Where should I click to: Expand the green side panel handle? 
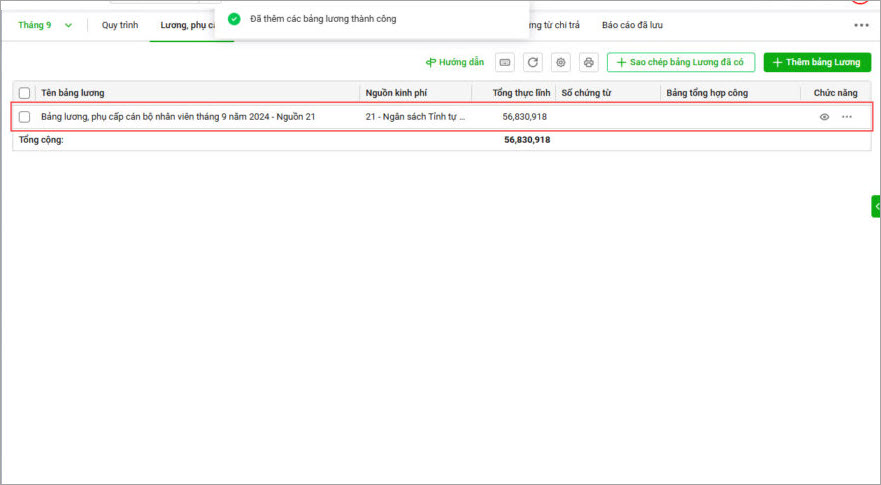coord(876,206)
